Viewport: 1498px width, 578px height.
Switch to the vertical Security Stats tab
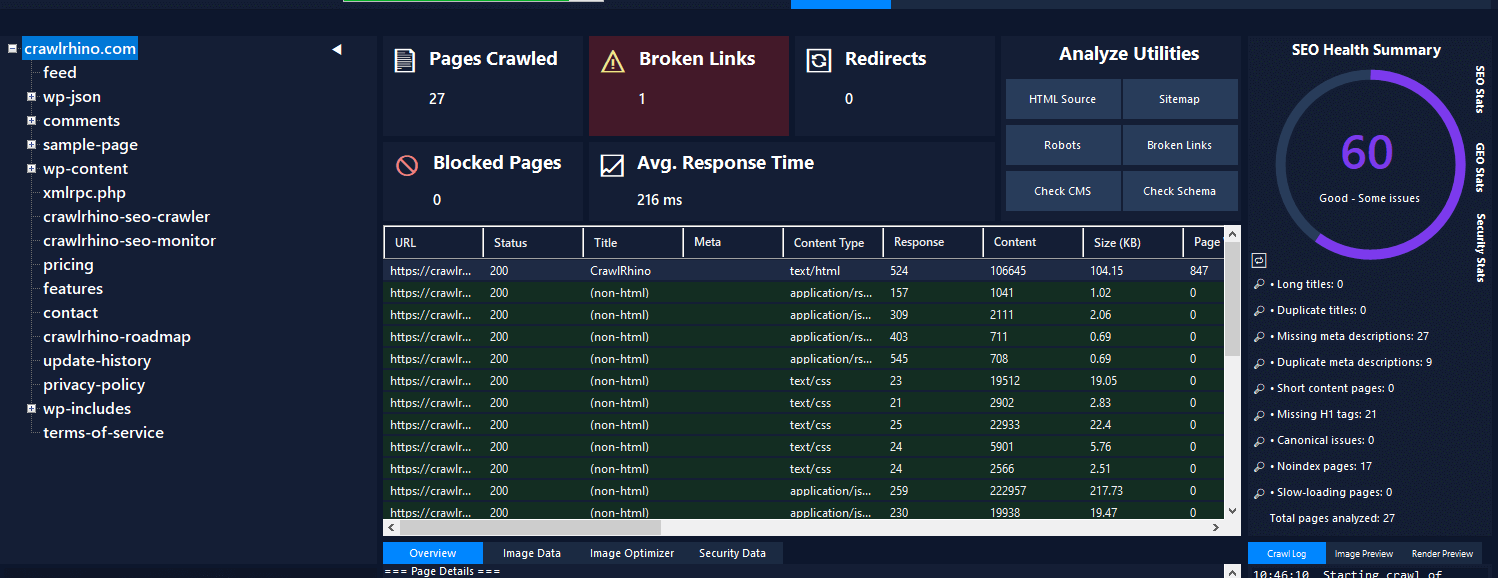1480,247
